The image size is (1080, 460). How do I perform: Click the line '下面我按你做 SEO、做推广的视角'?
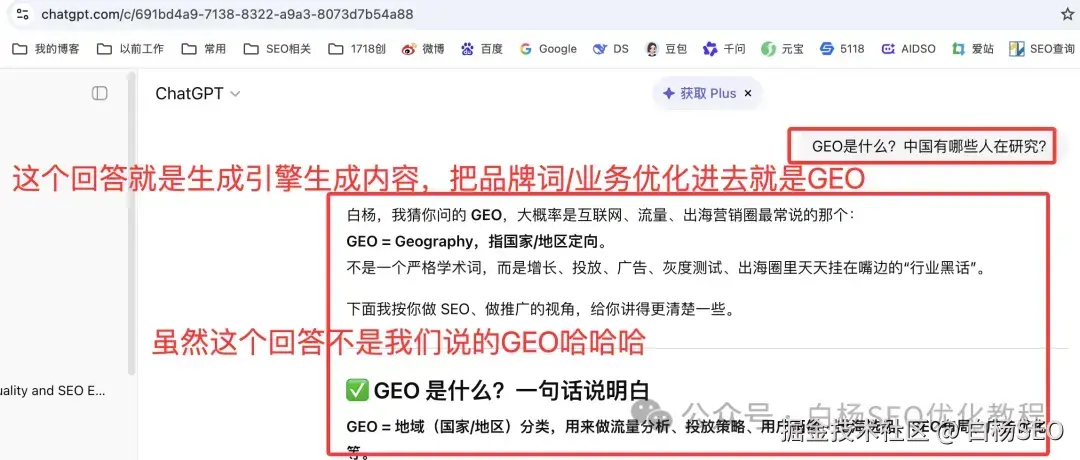pos(539,310)
